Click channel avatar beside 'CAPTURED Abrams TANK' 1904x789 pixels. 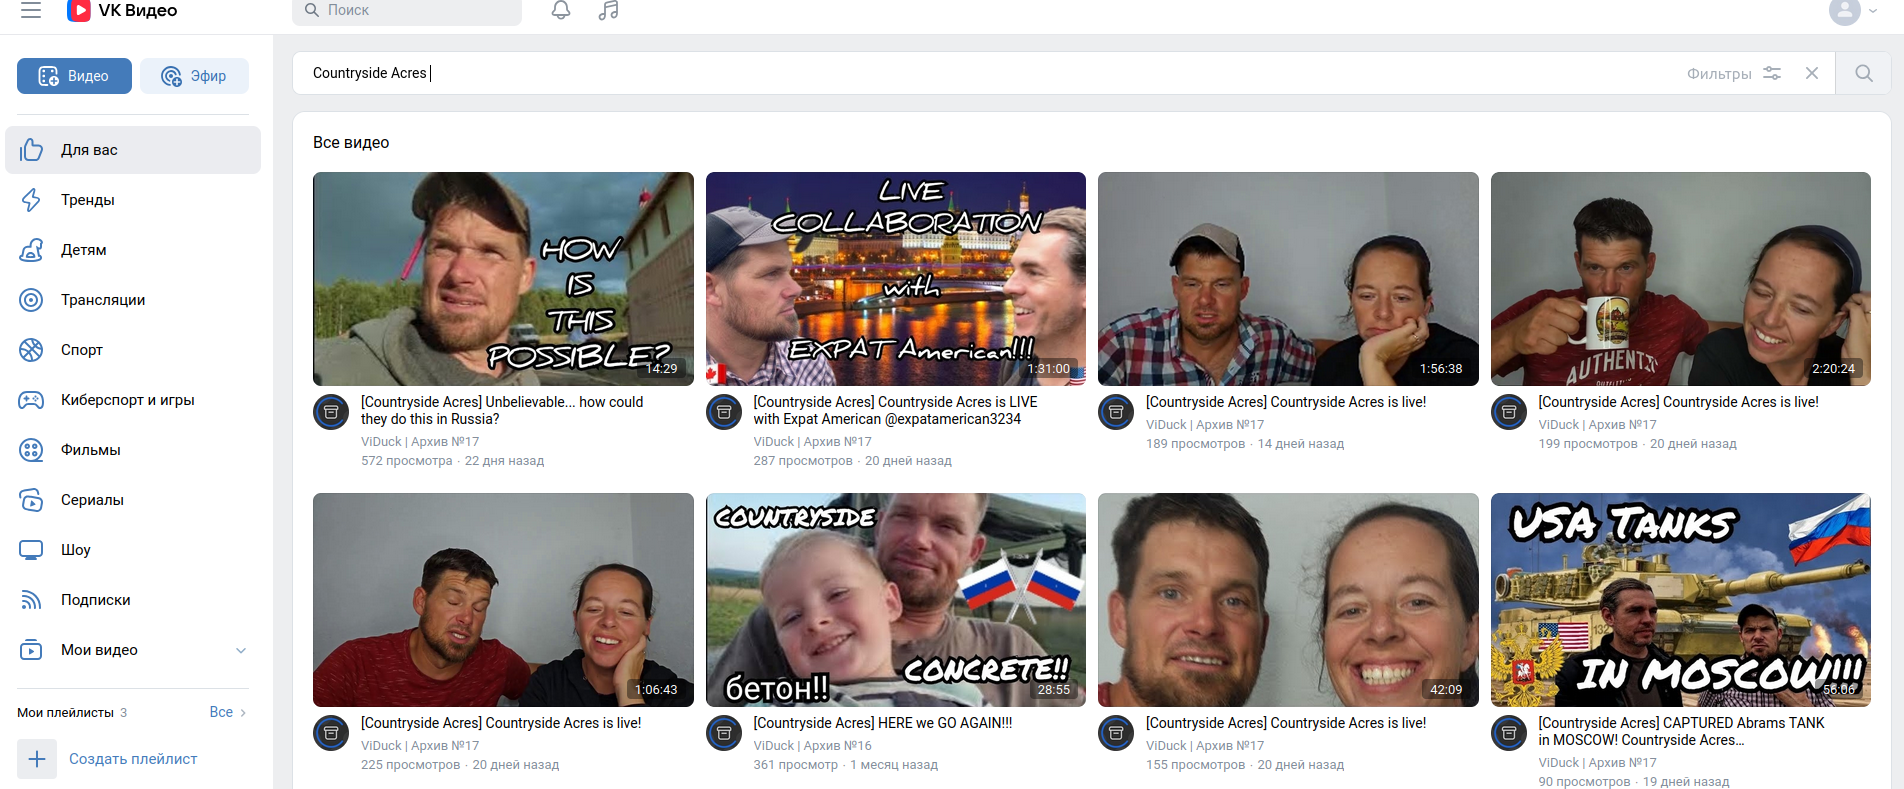(x=1509, y=733)
